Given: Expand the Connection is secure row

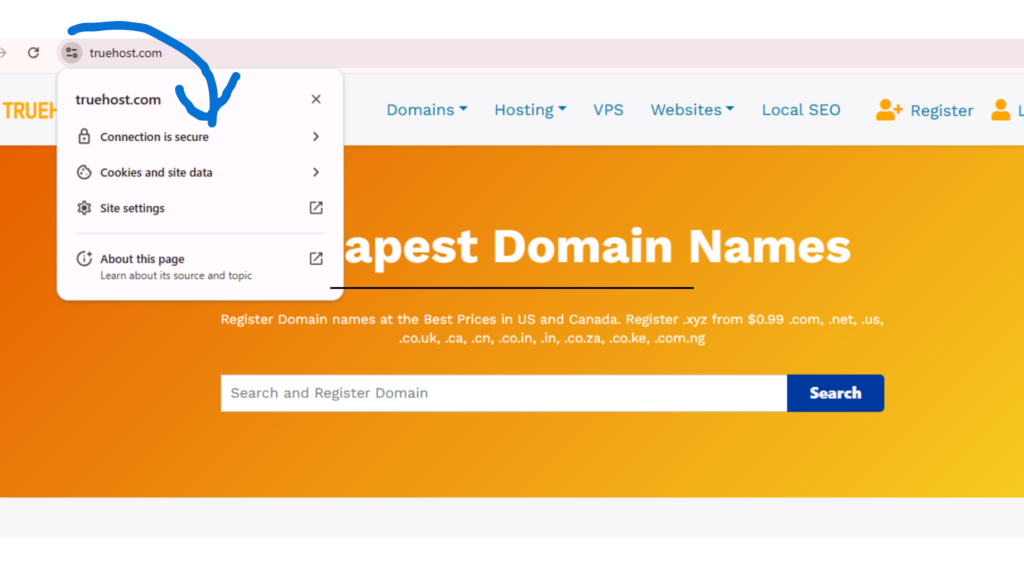Looking at the screenshot, I should pos(315,136).
